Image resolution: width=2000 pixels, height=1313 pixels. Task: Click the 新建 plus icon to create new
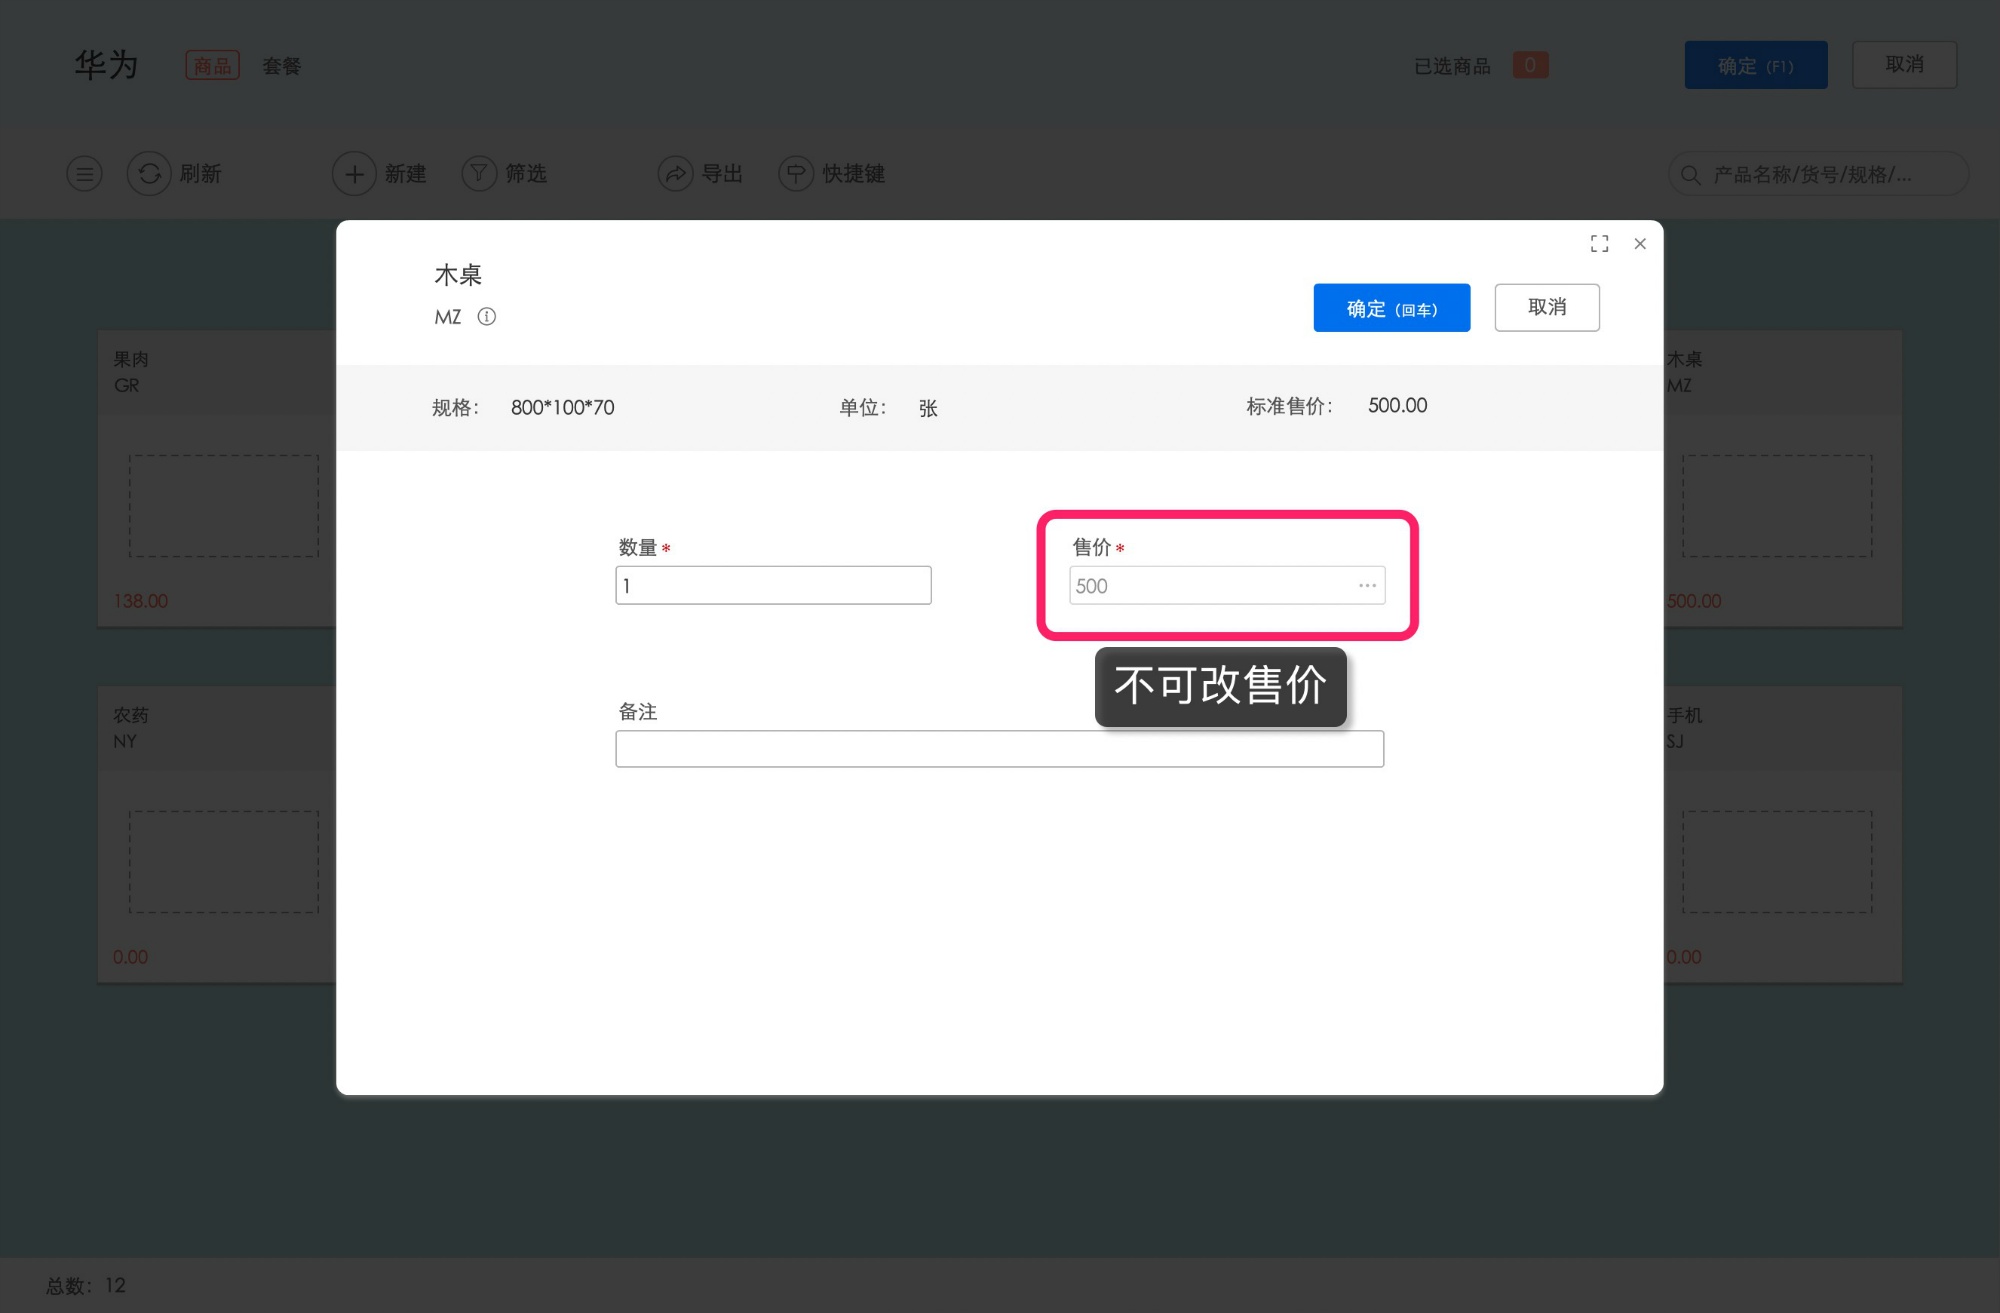[353, 173]
